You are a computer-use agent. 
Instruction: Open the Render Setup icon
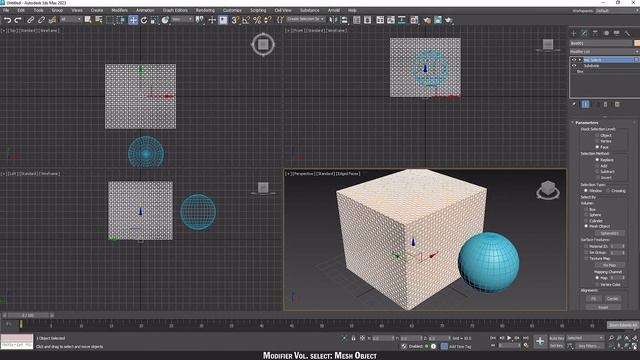427,20
